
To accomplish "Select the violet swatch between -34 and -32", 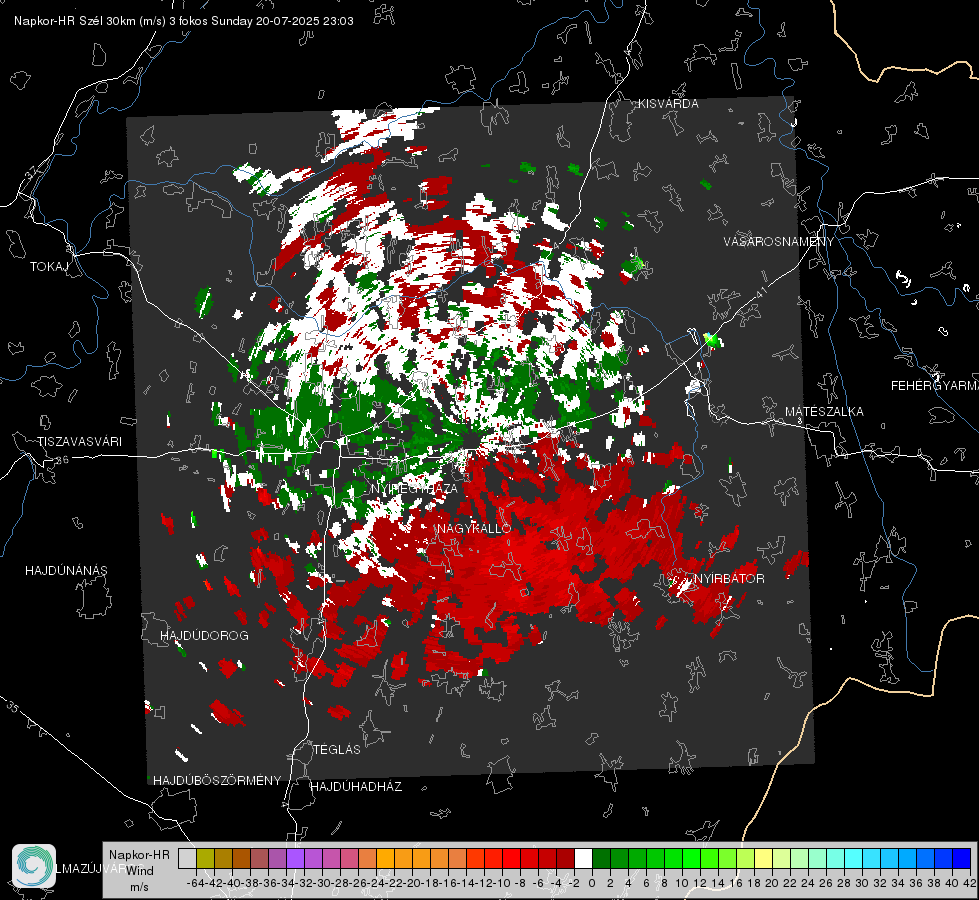I will (x=295, y=858).
